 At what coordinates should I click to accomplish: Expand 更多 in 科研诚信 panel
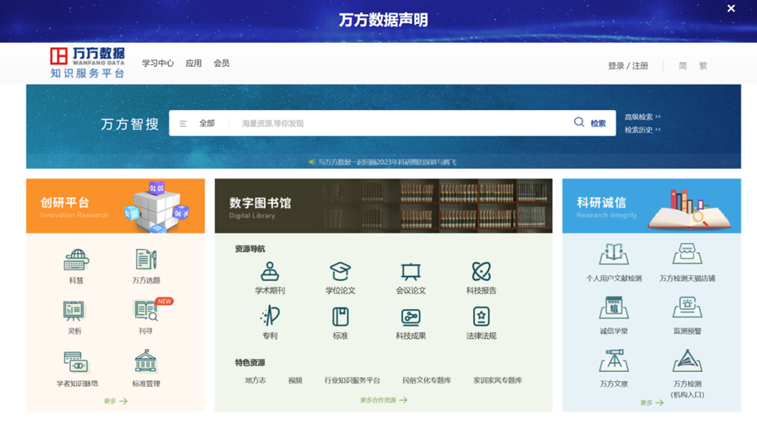tap(652, 402)
